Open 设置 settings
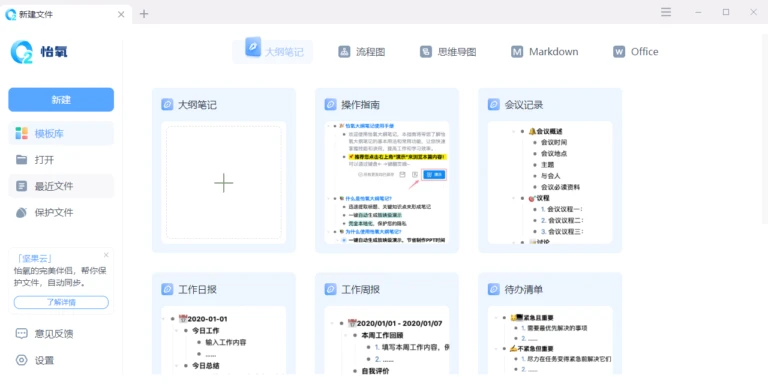Viewport: 768px width, 384px height. point(61,360)
